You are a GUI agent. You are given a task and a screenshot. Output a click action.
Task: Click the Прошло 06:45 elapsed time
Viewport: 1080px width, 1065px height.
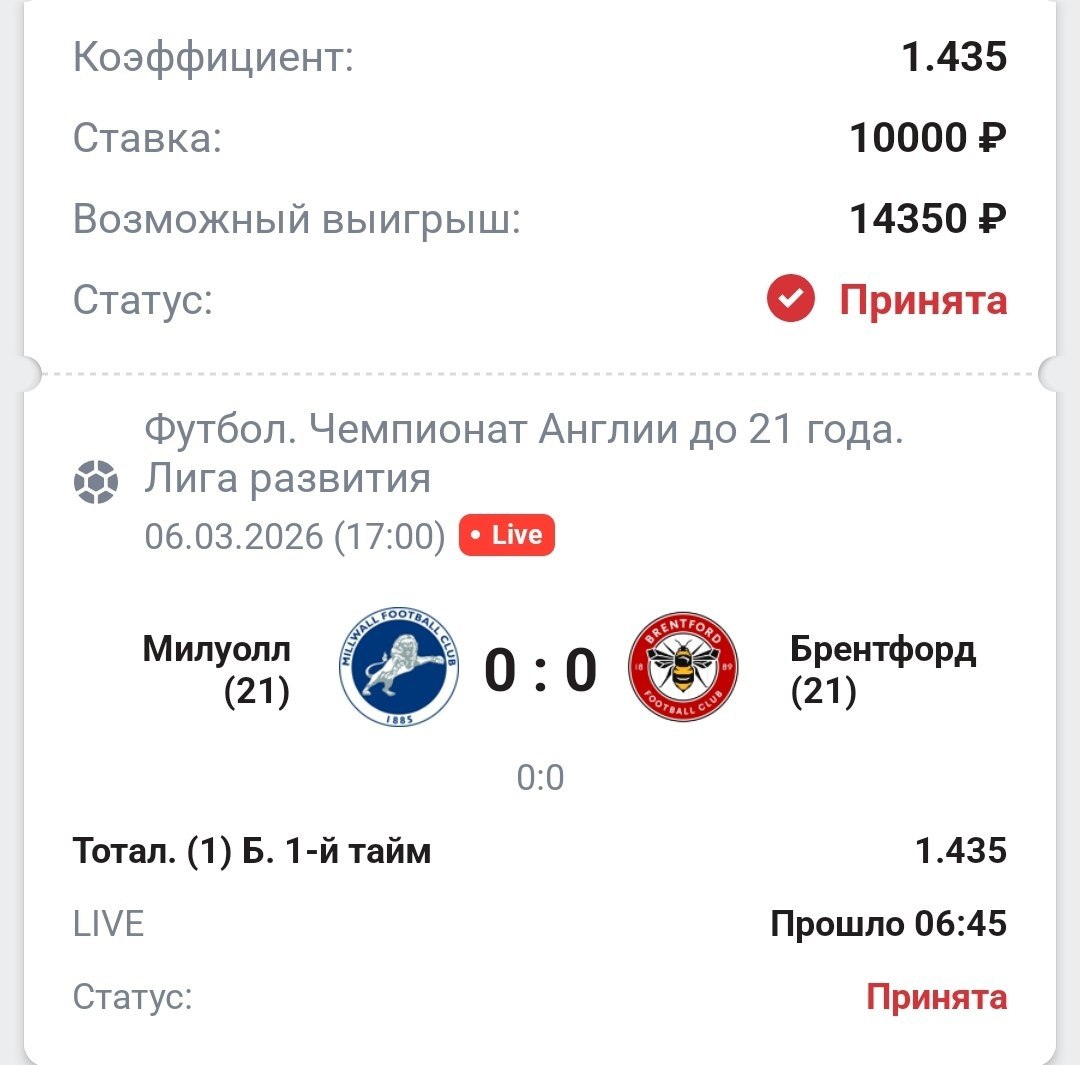888,924
